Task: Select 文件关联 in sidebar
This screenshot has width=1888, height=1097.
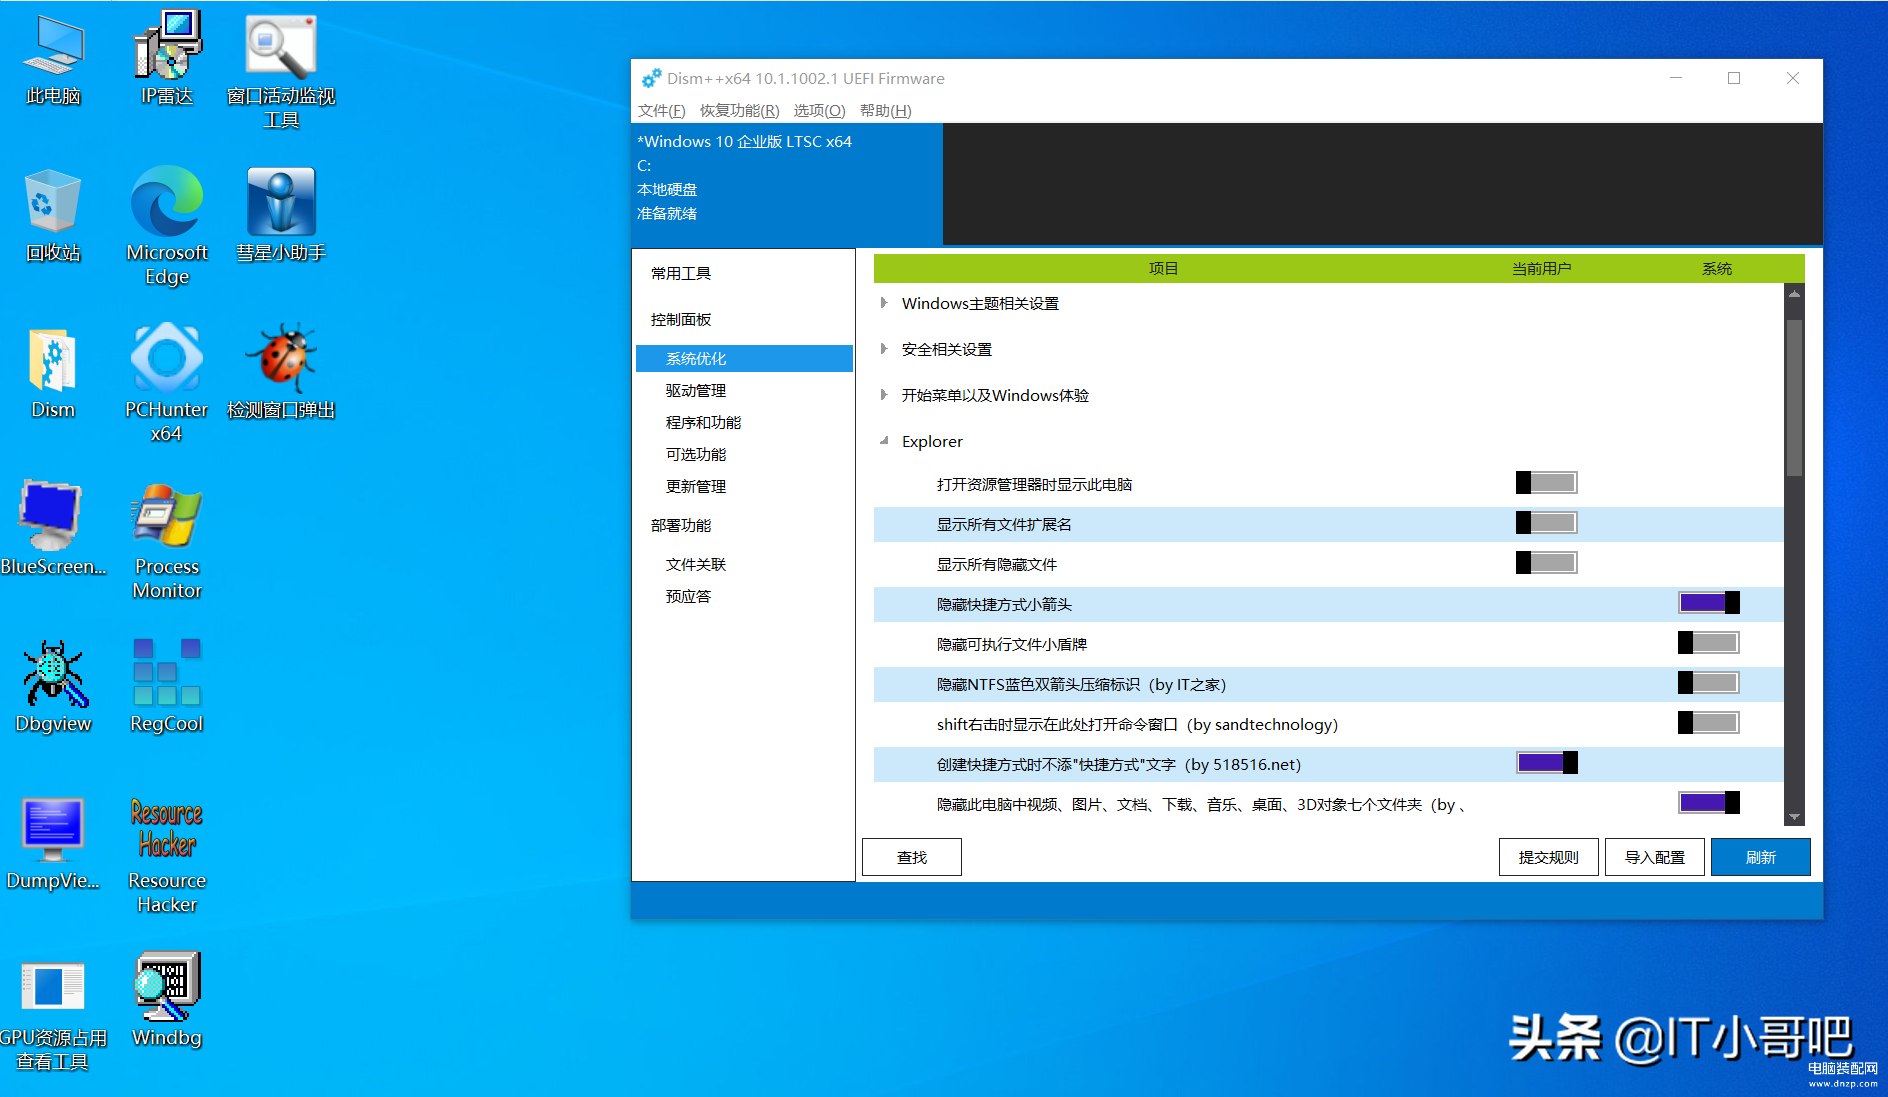Action: [x=744, y=565]
